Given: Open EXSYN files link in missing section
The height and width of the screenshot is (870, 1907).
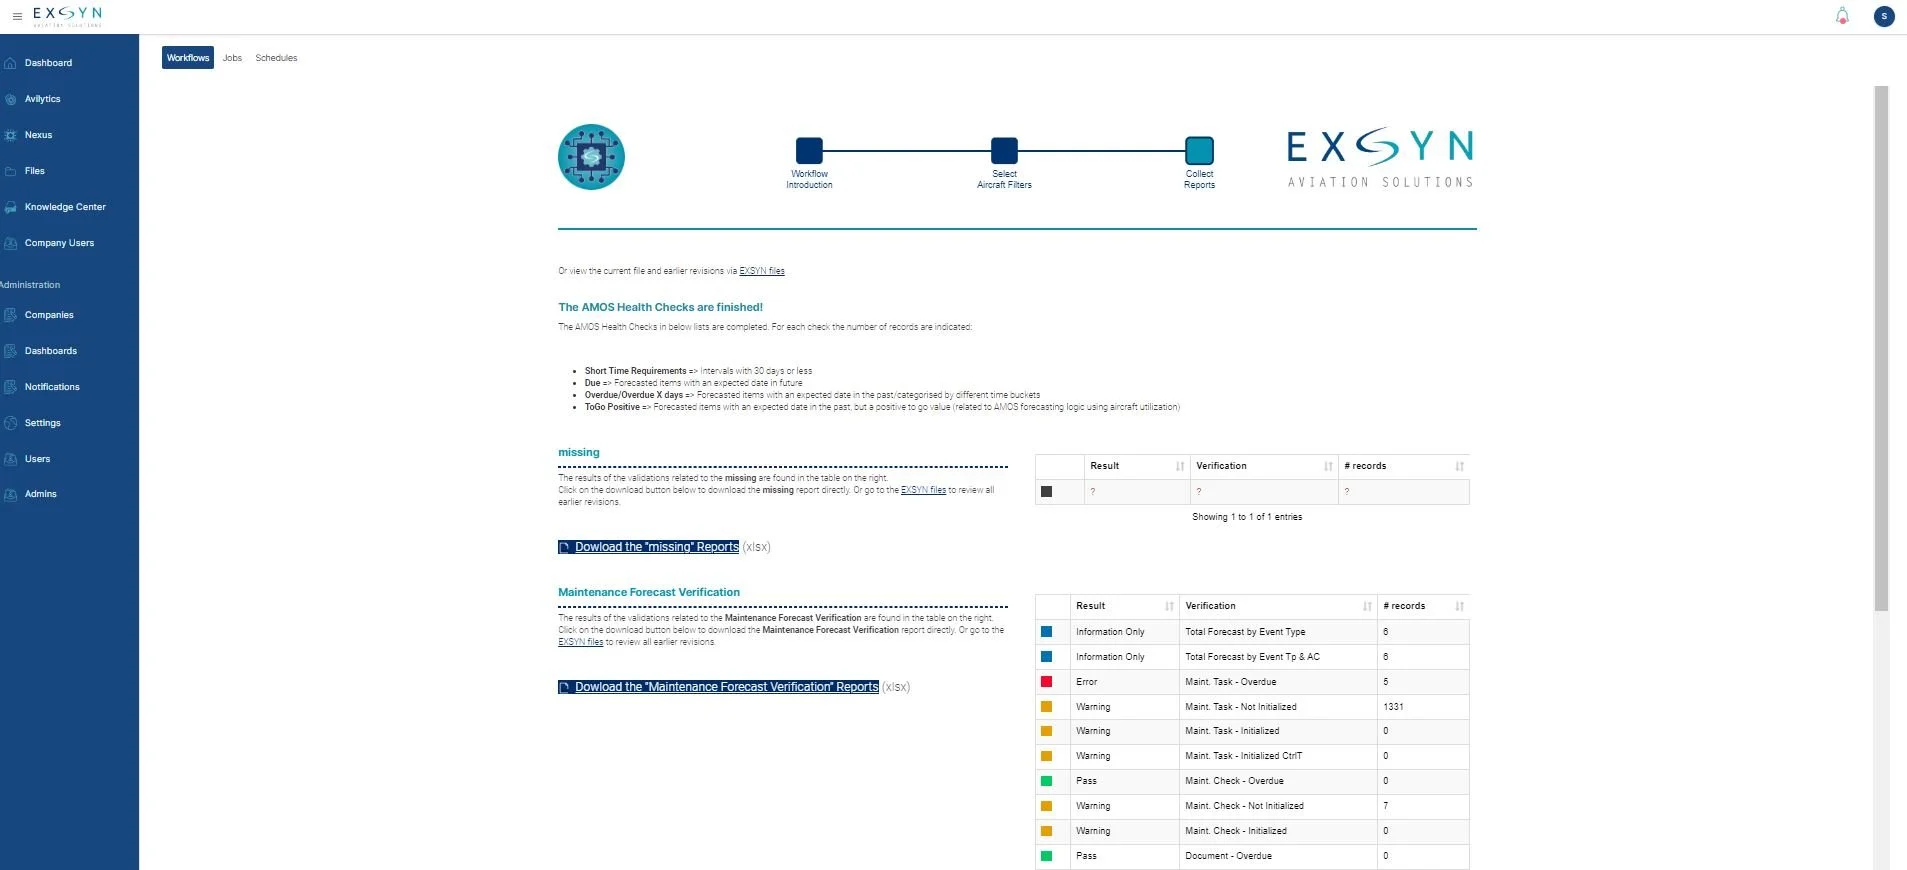Looking at the screenshot, I should (x=923, y=490).
